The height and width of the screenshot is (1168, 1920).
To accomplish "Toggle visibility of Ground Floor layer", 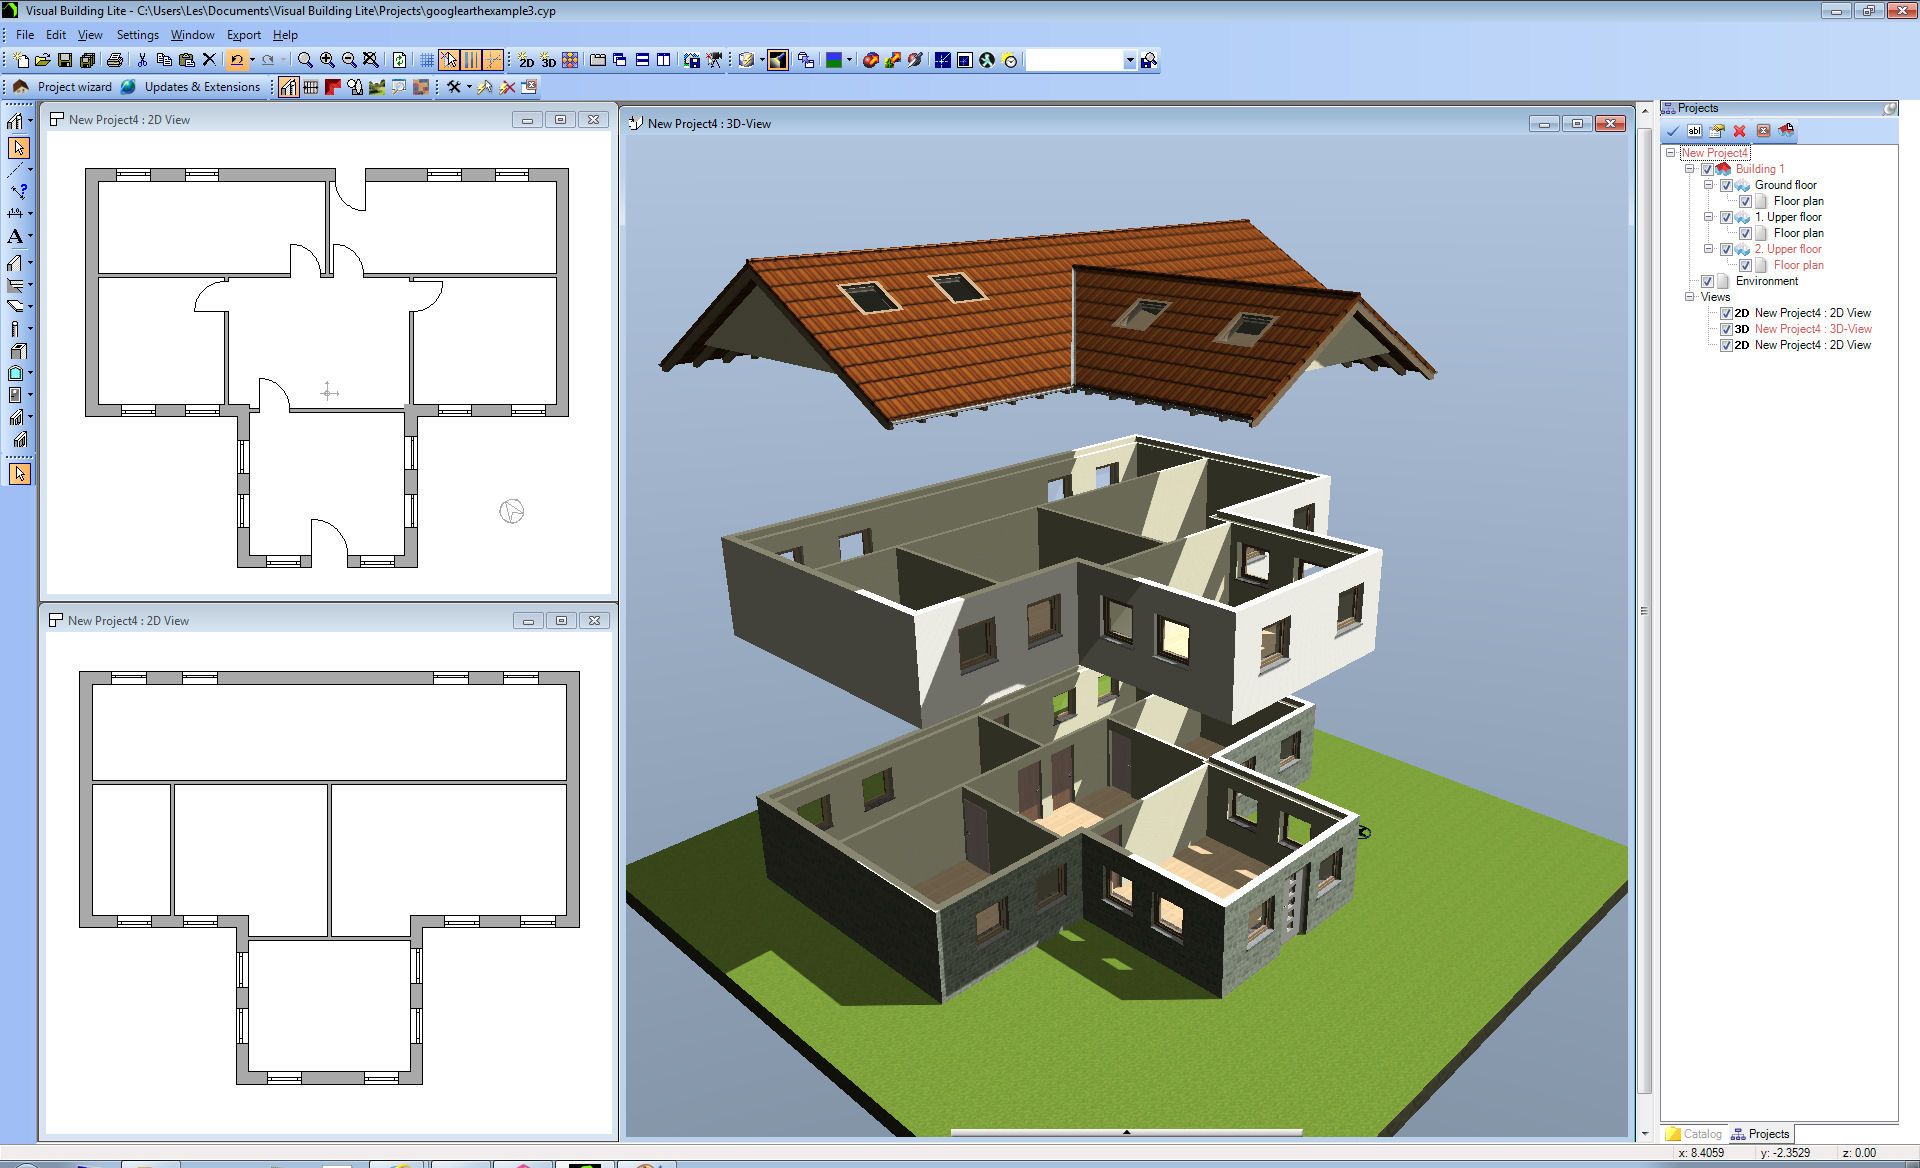I will (x=1728, y=184).
